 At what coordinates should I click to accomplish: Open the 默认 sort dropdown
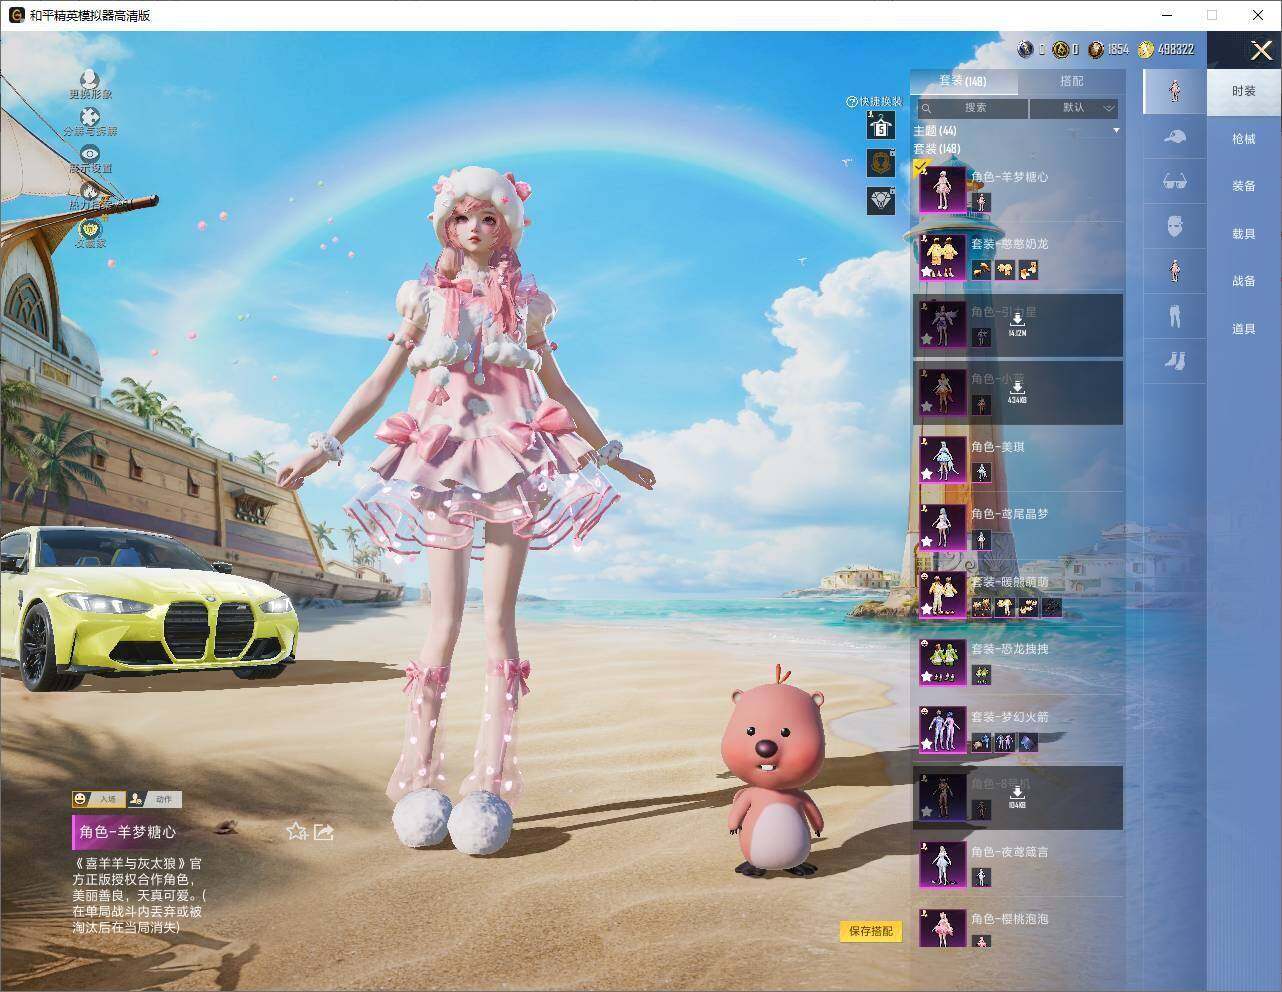pyautogui.click(x=1074, y=108)
